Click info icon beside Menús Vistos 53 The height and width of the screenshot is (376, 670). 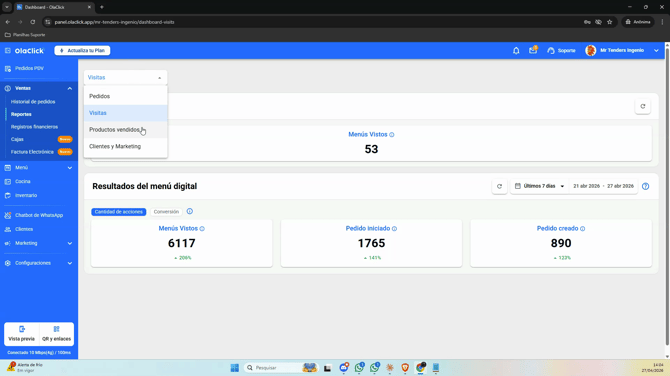click(x=392, y=135)
